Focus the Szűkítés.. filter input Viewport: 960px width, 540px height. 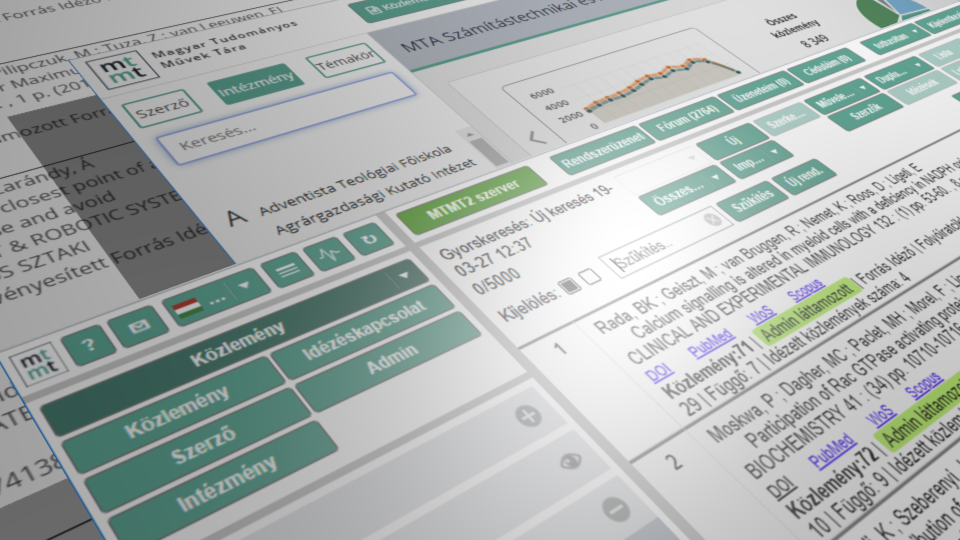coord(666,244)
